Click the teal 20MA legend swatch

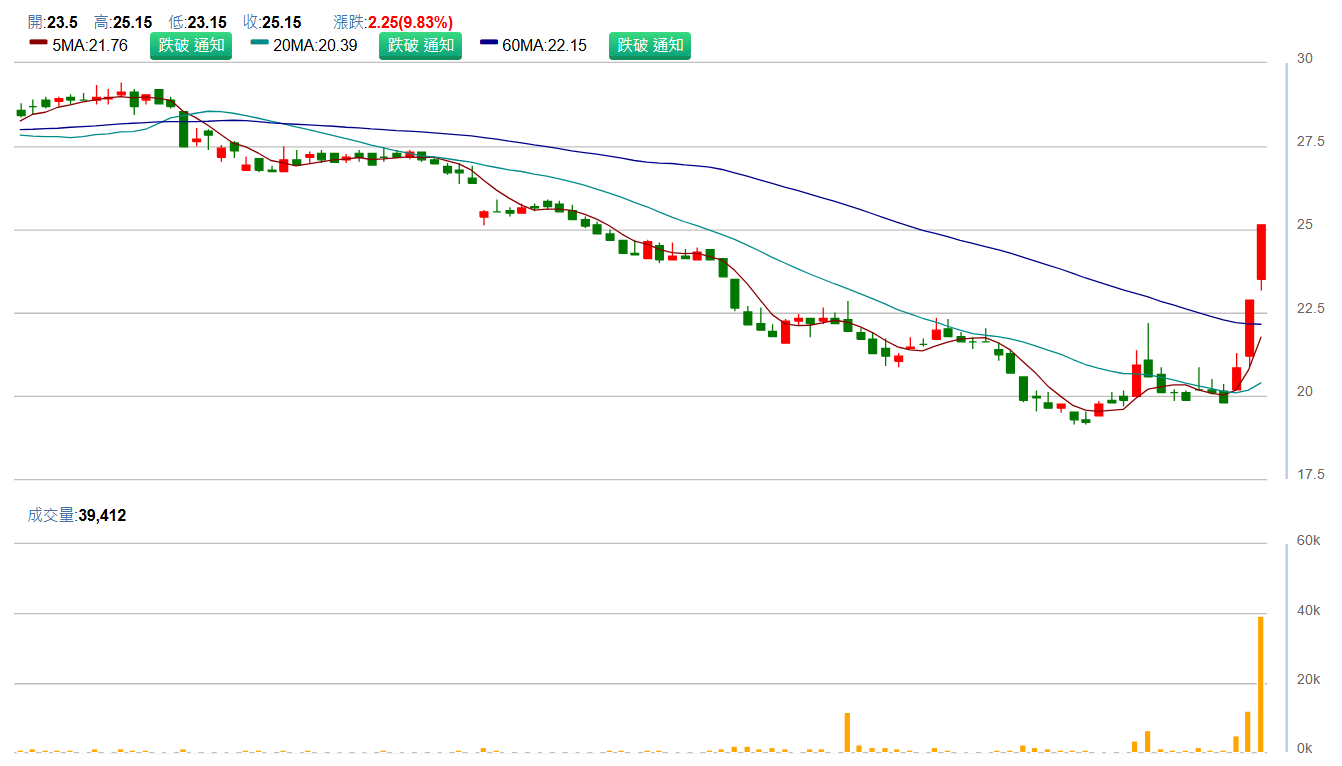point(260,43)
